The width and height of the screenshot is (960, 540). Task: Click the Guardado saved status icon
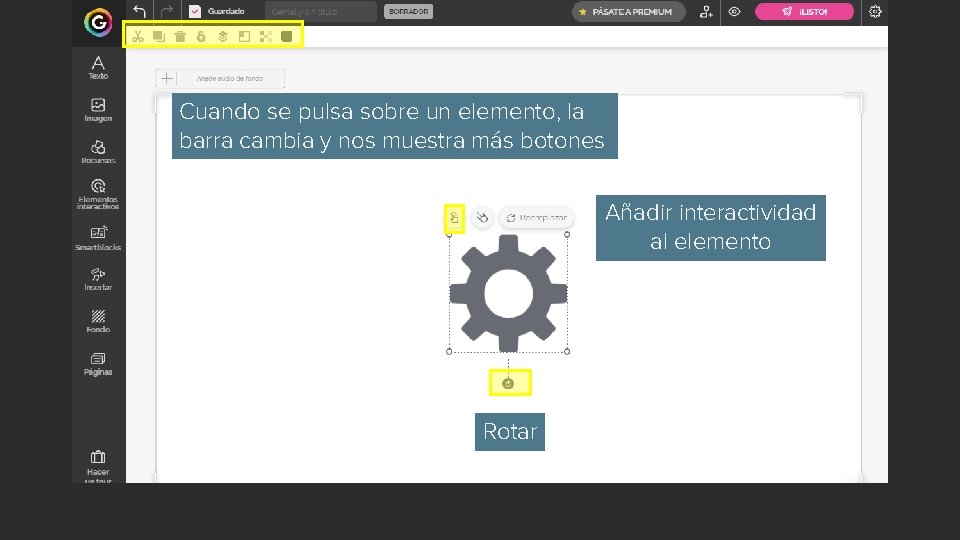pos(195,11)
